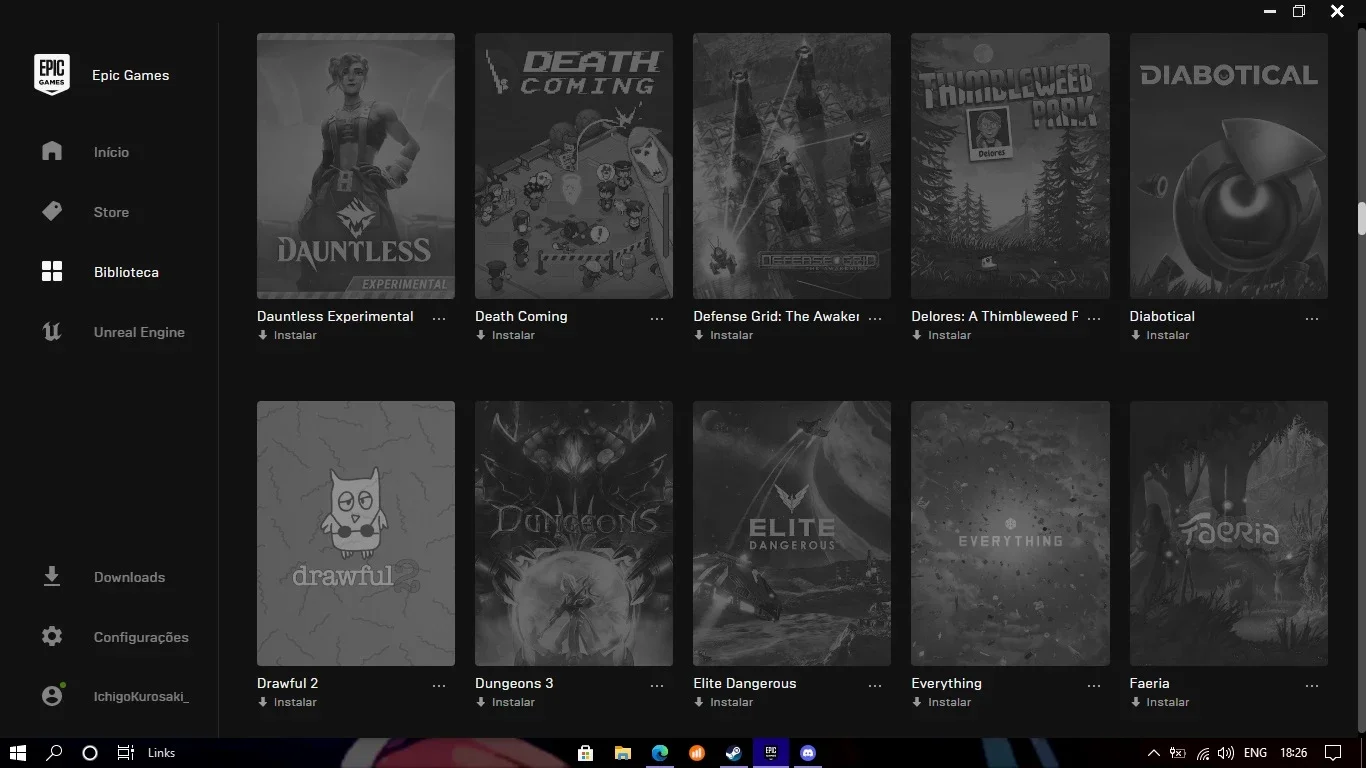Click Instalar under Drawful 2
This screenshot has height=768, width=1366.
(x=287, y=702)
